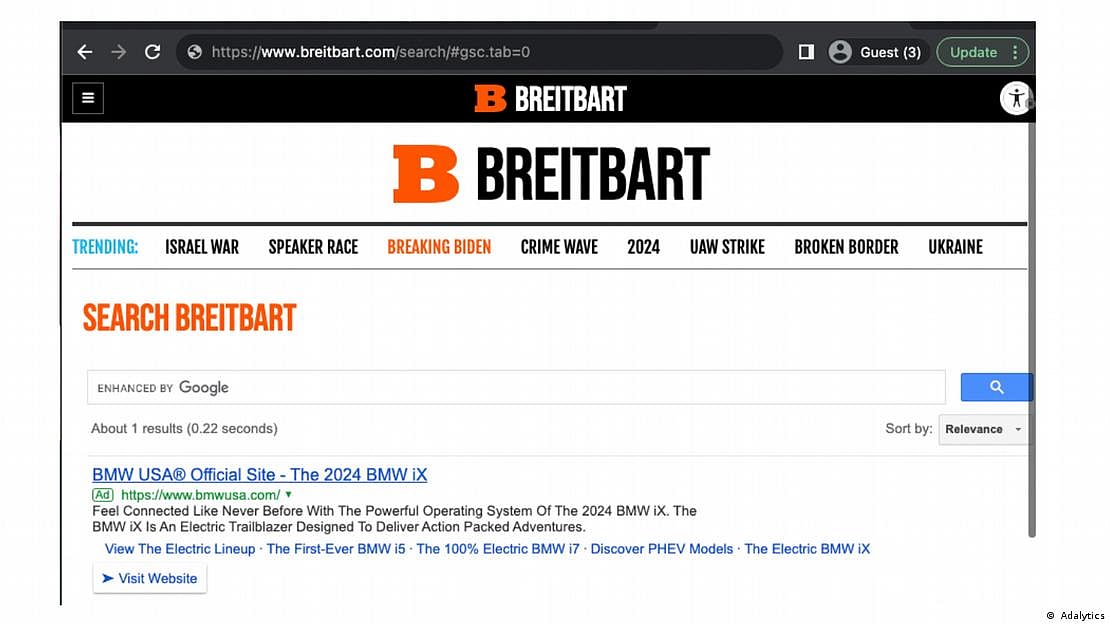The image size is (1110, 624).
Task: Click the large Breitbart logo banner
Action: click(551, 174)
